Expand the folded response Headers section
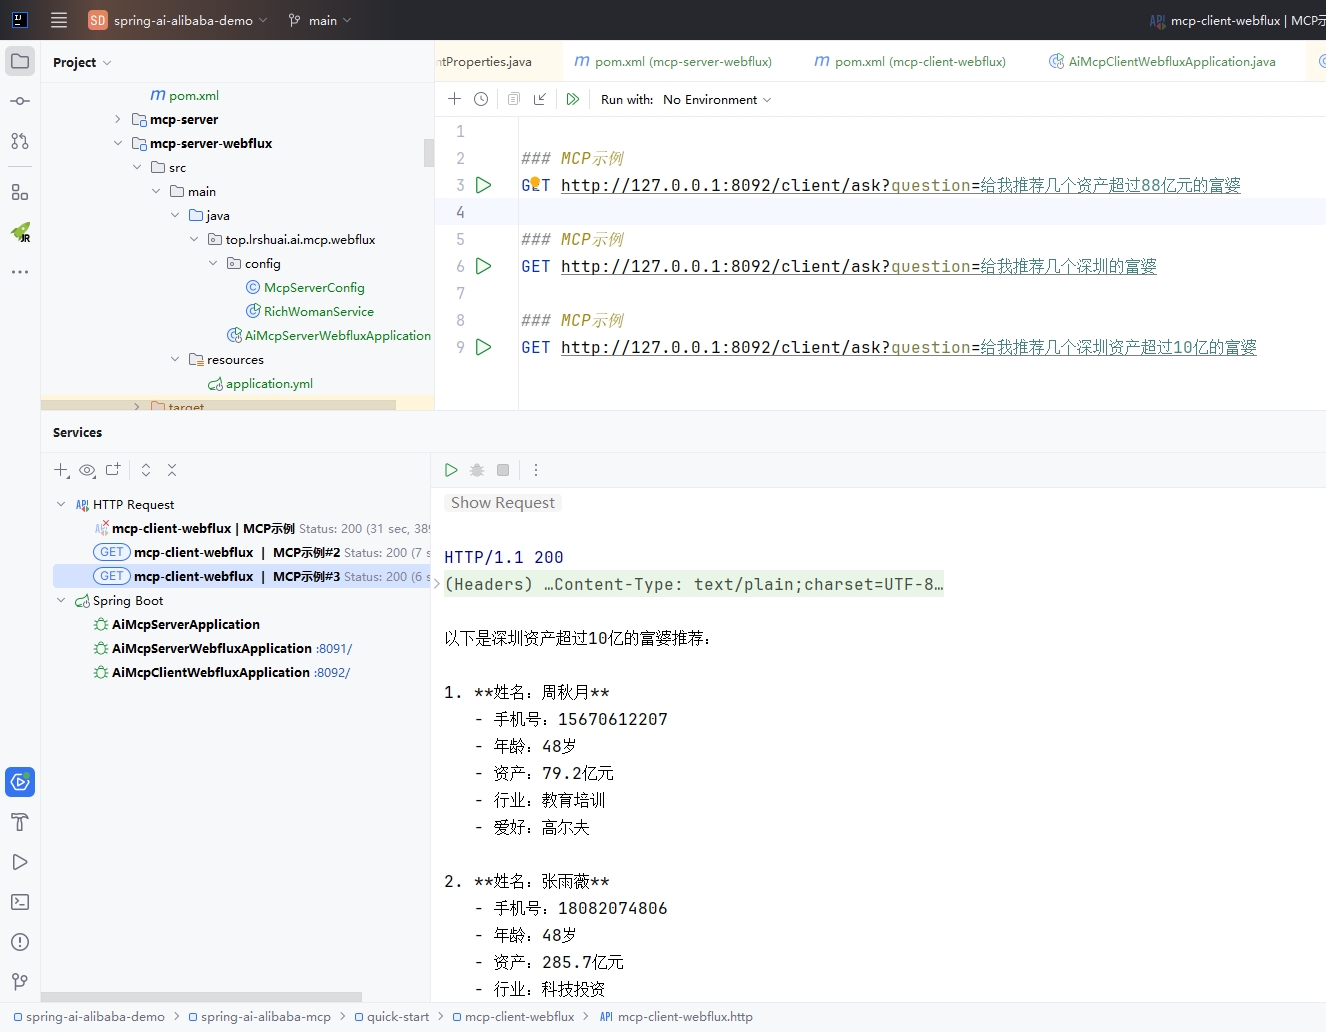1326x1032 pixels. tap(436, 584)
